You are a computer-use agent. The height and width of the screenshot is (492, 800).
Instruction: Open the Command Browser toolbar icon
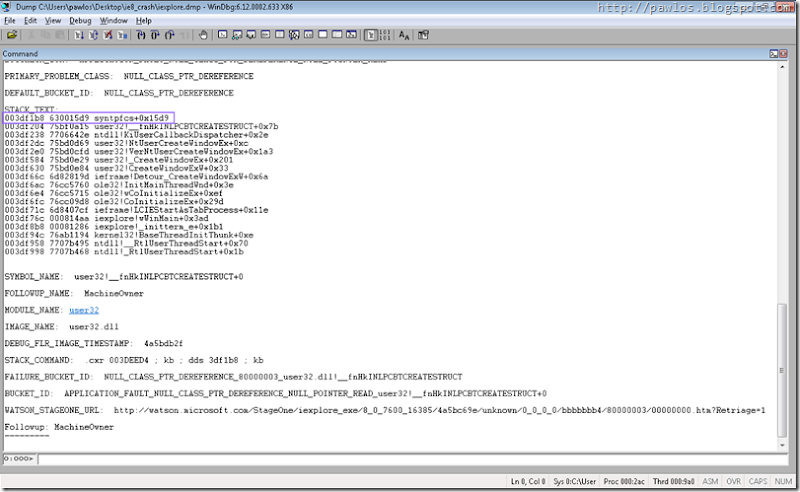pos(352,35)
